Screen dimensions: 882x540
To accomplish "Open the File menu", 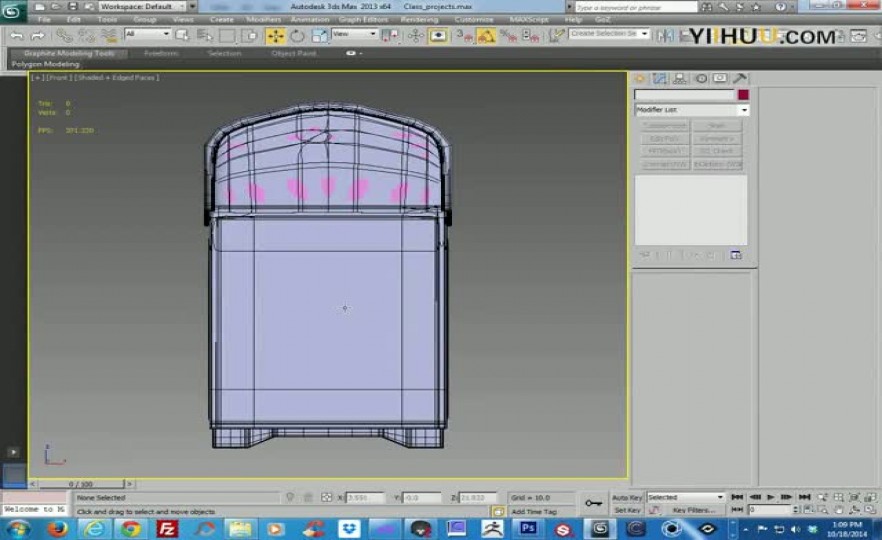I will coord(44,19).
